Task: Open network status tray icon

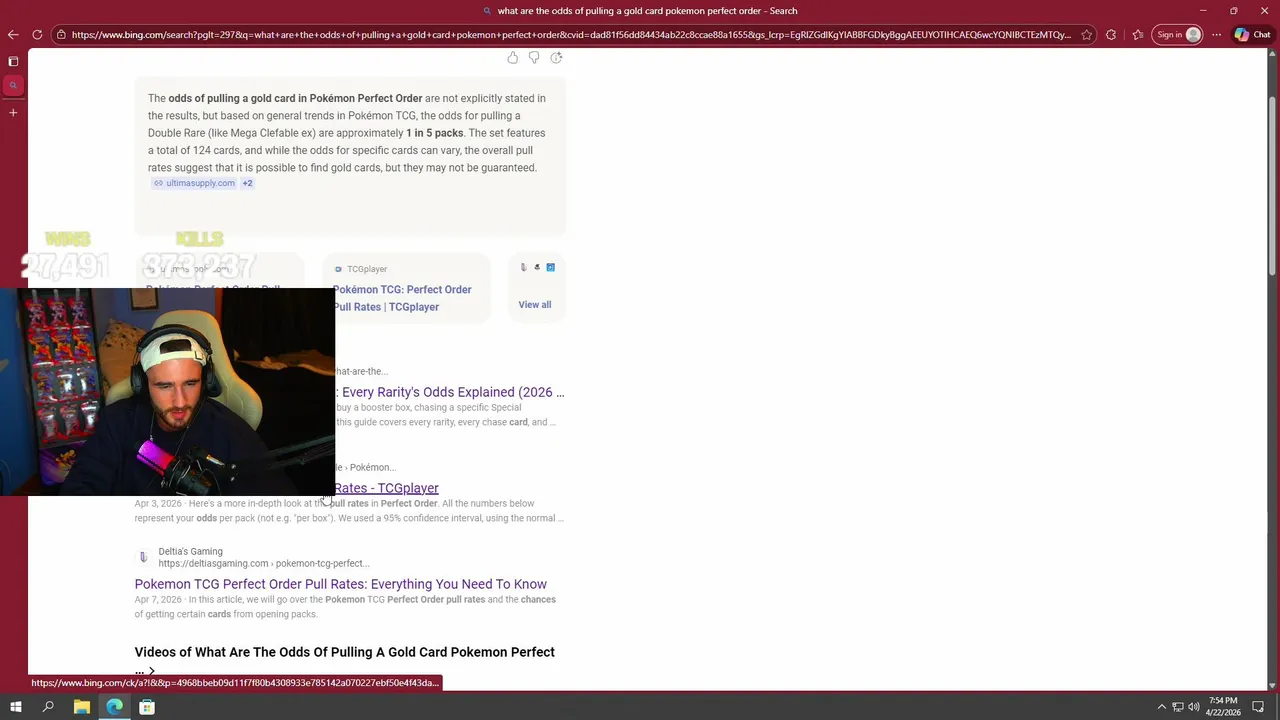Action: [1178, 707]
